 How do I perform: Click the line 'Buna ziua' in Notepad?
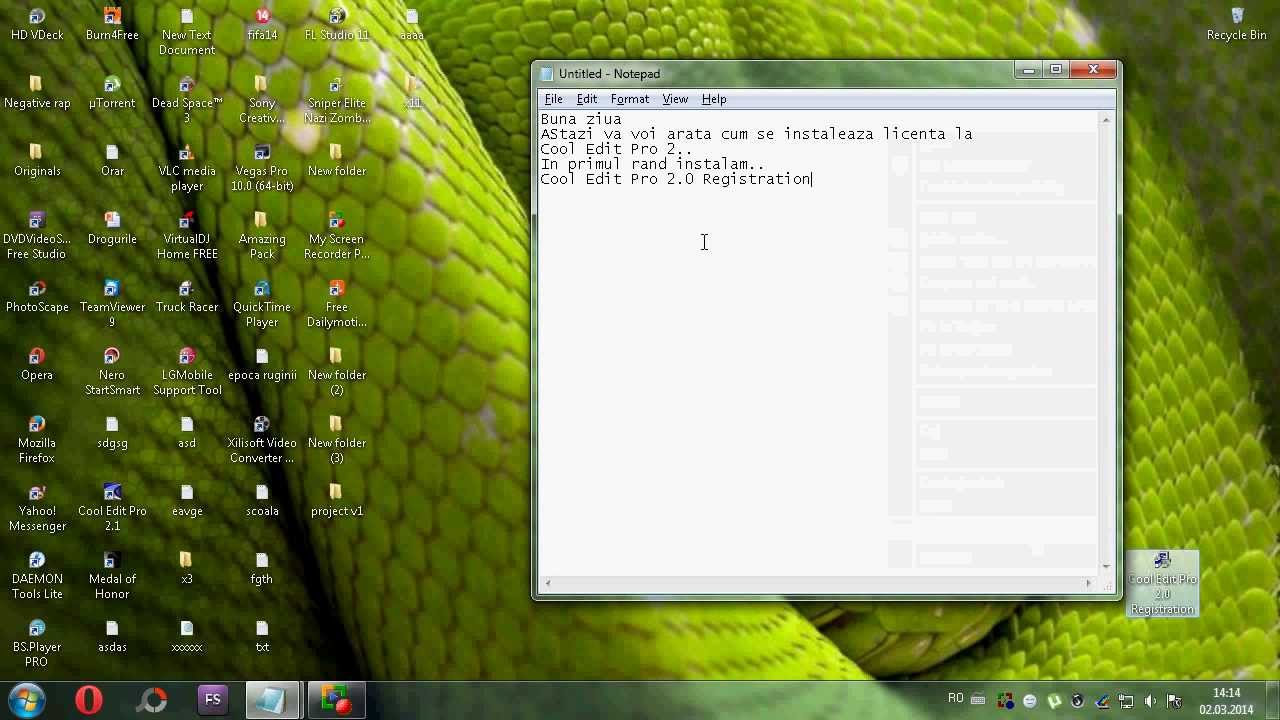pyautogui.click(x=581, y=119)
